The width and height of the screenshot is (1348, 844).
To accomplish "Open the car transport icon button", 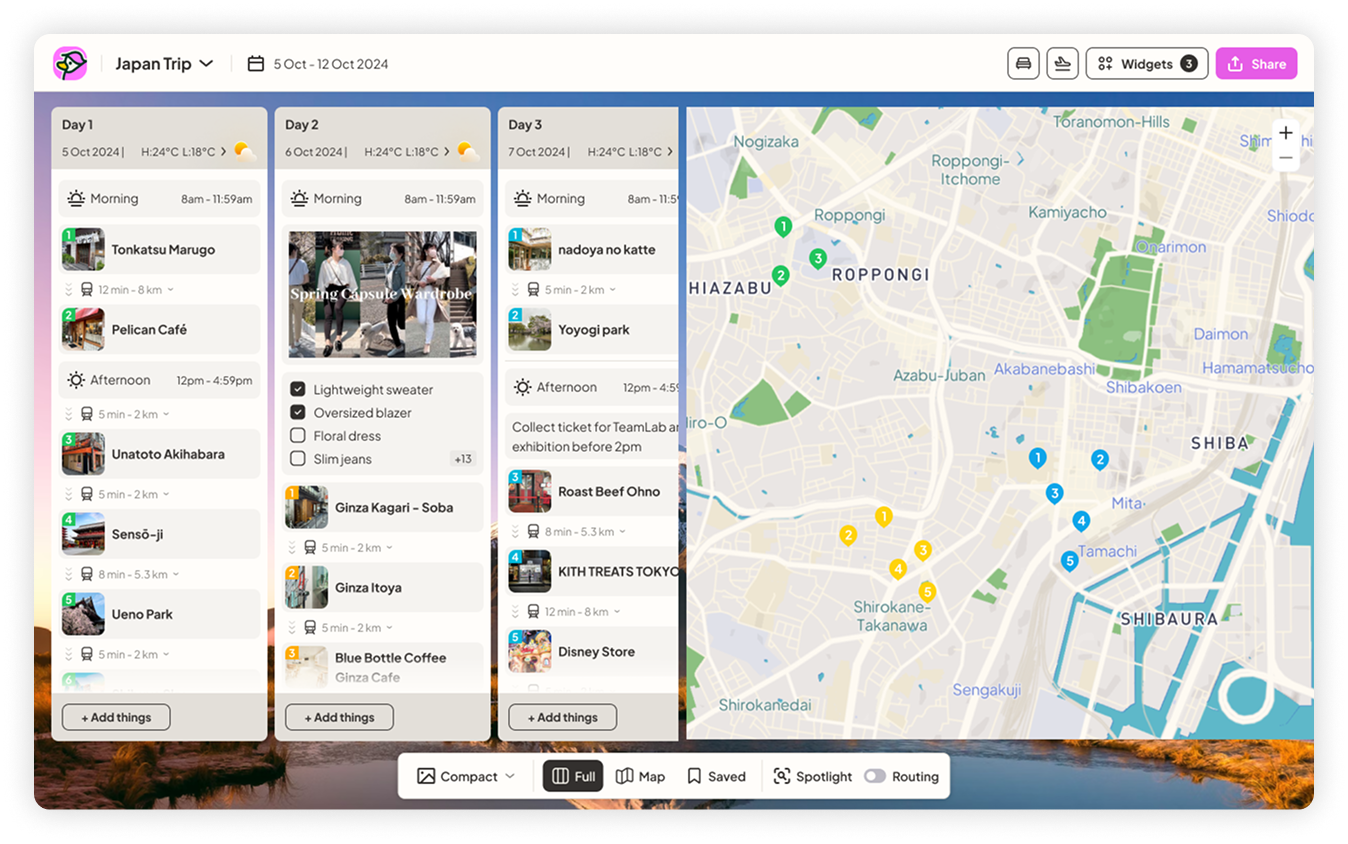I will (1023, 64).
